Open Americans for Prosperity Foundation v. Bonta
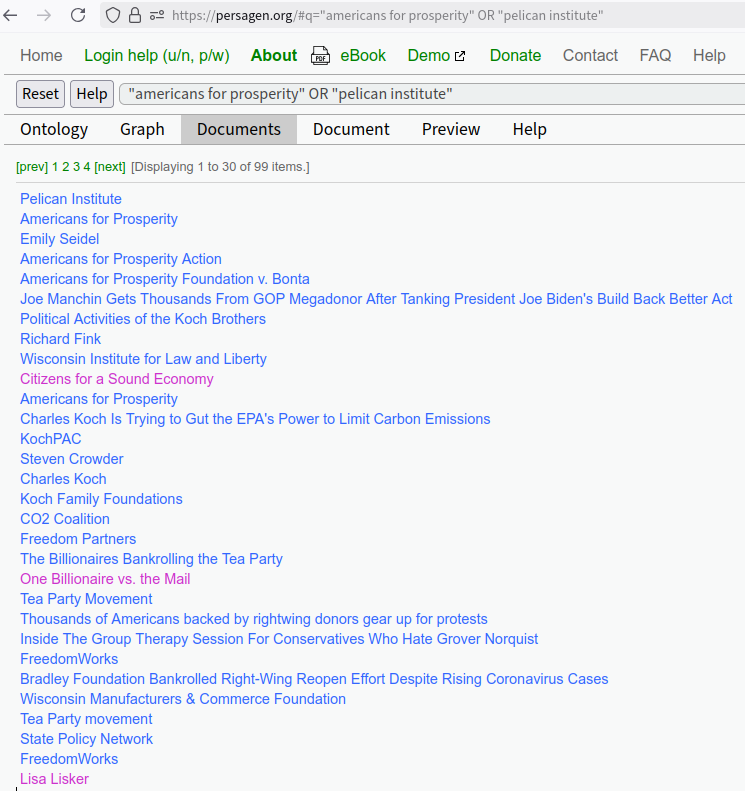745x791 pixels. pyautogui.click(x=164, y=279)
